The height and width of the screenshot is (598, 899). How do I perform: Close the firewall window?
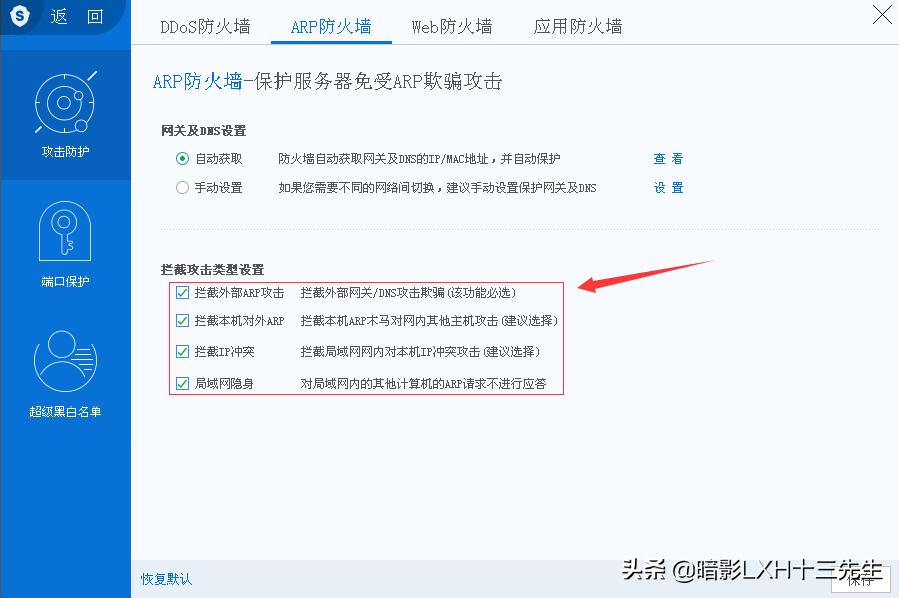pyautogui.click(x=881, y=15)
